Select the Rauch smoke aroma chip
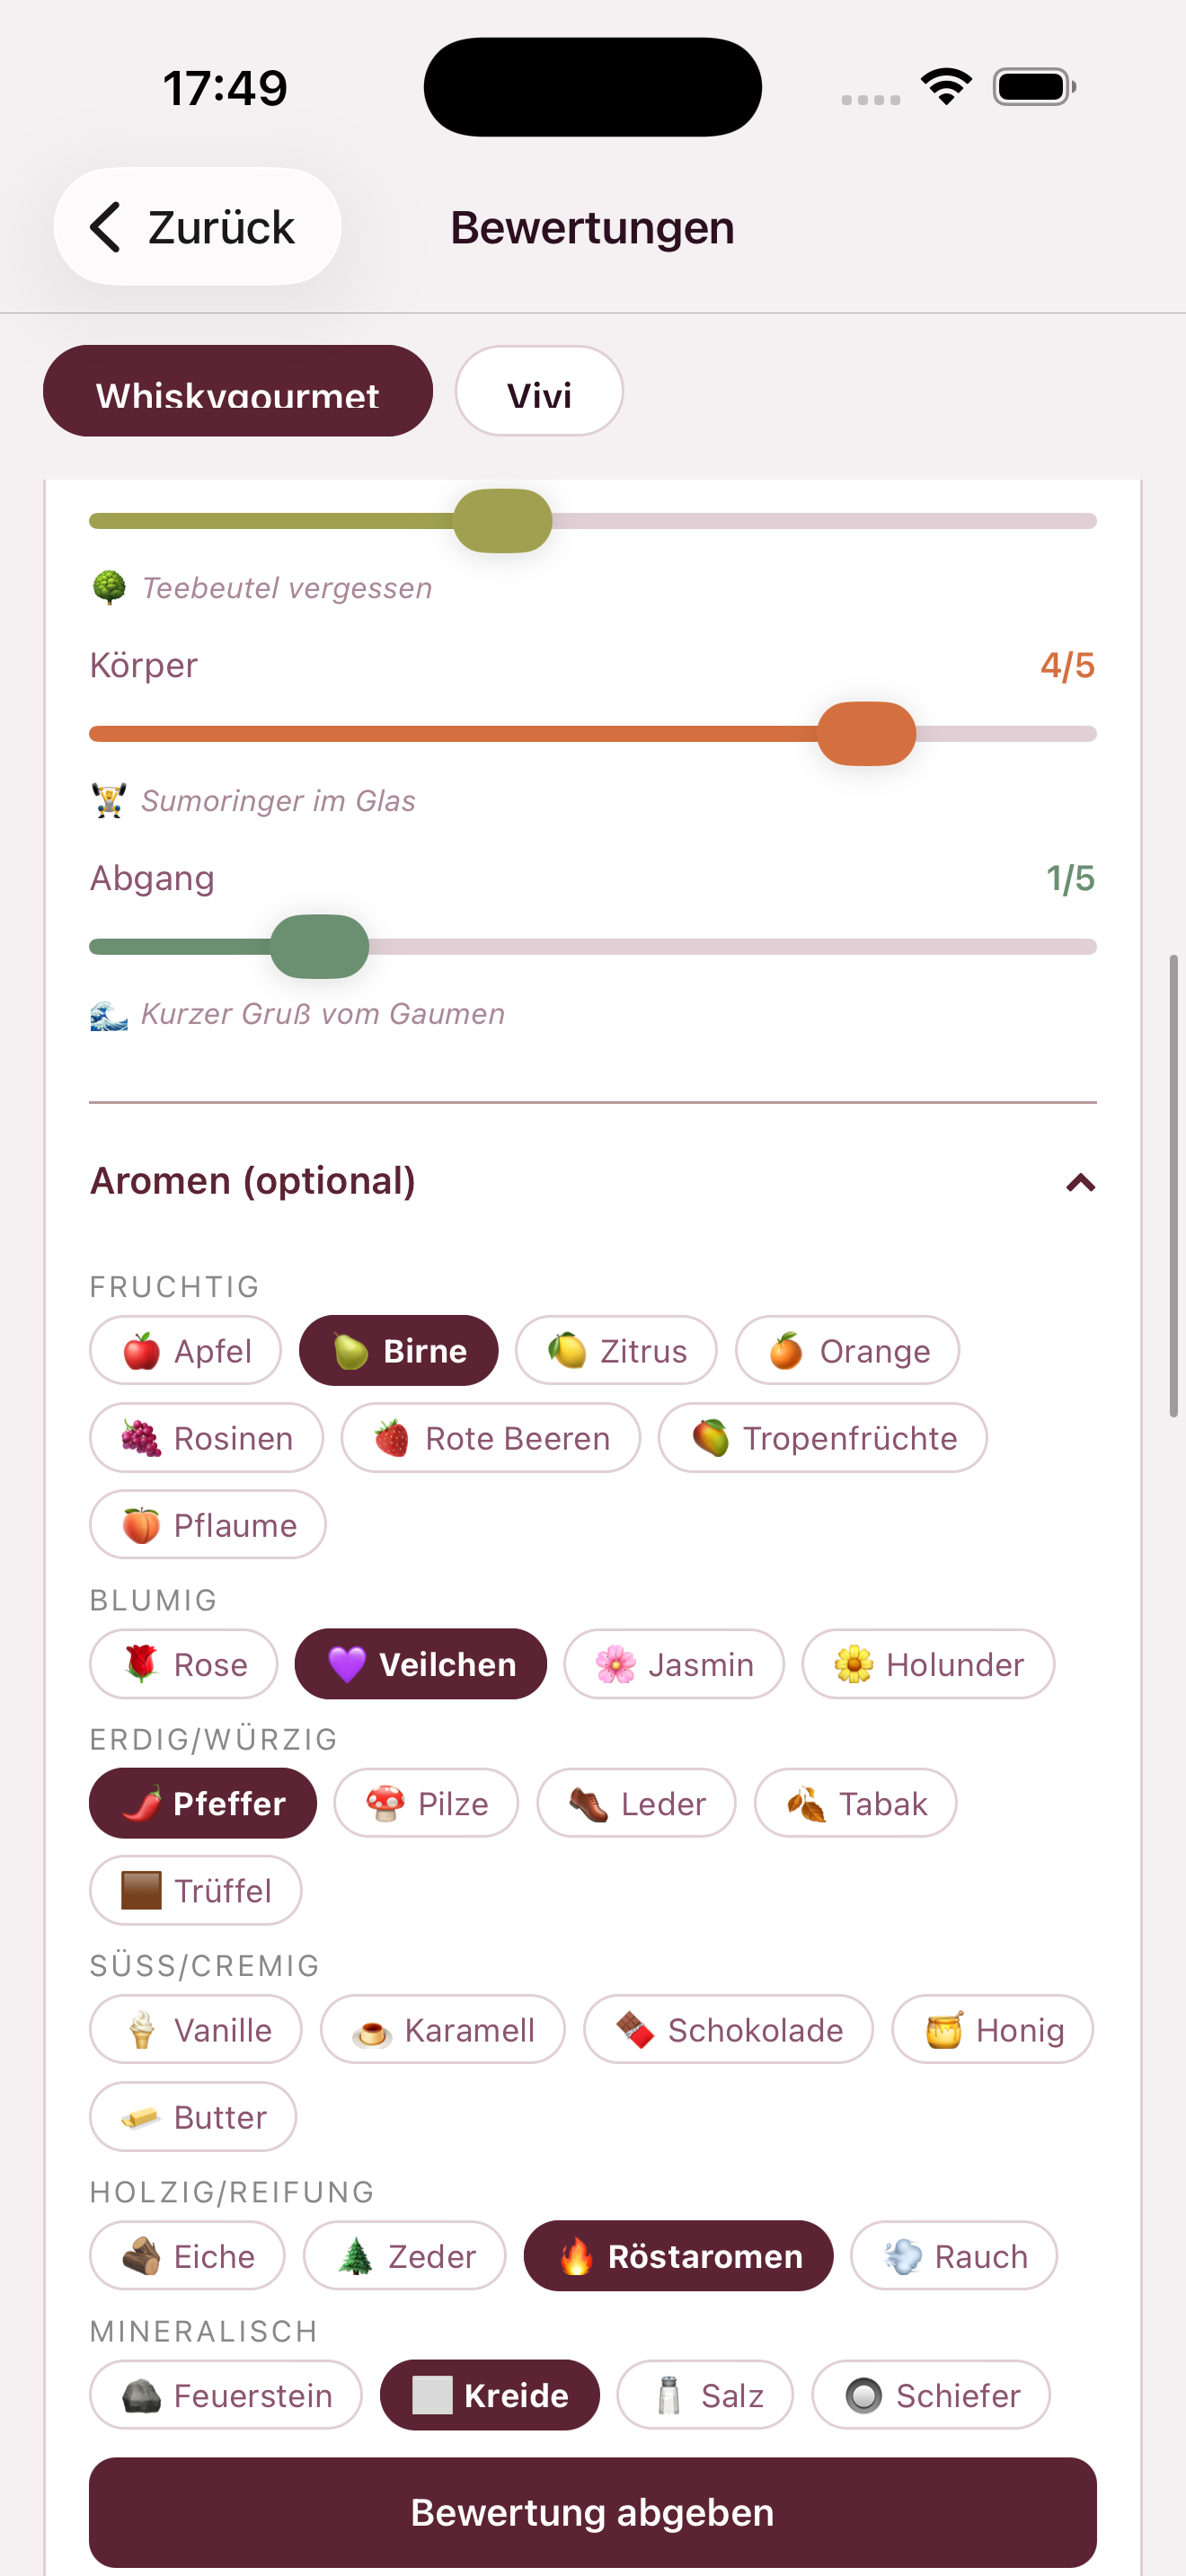The image size is (1186, 2576). pyautogui.click(x=953, y=2255)
